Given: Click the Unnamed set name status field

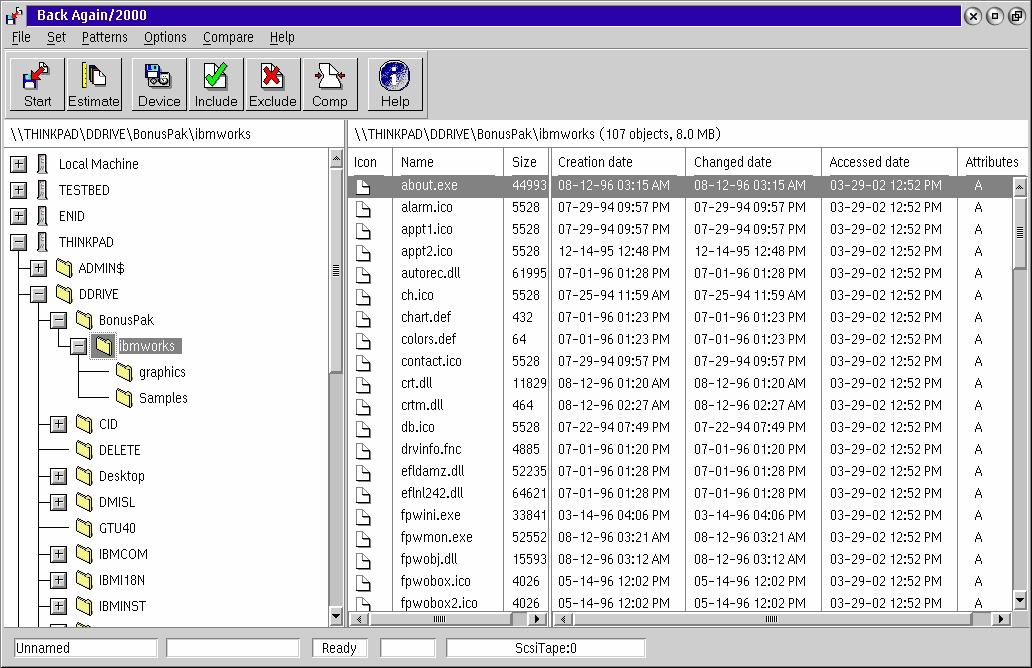Looking at the screenshot, I should click(x=86, y=648).
